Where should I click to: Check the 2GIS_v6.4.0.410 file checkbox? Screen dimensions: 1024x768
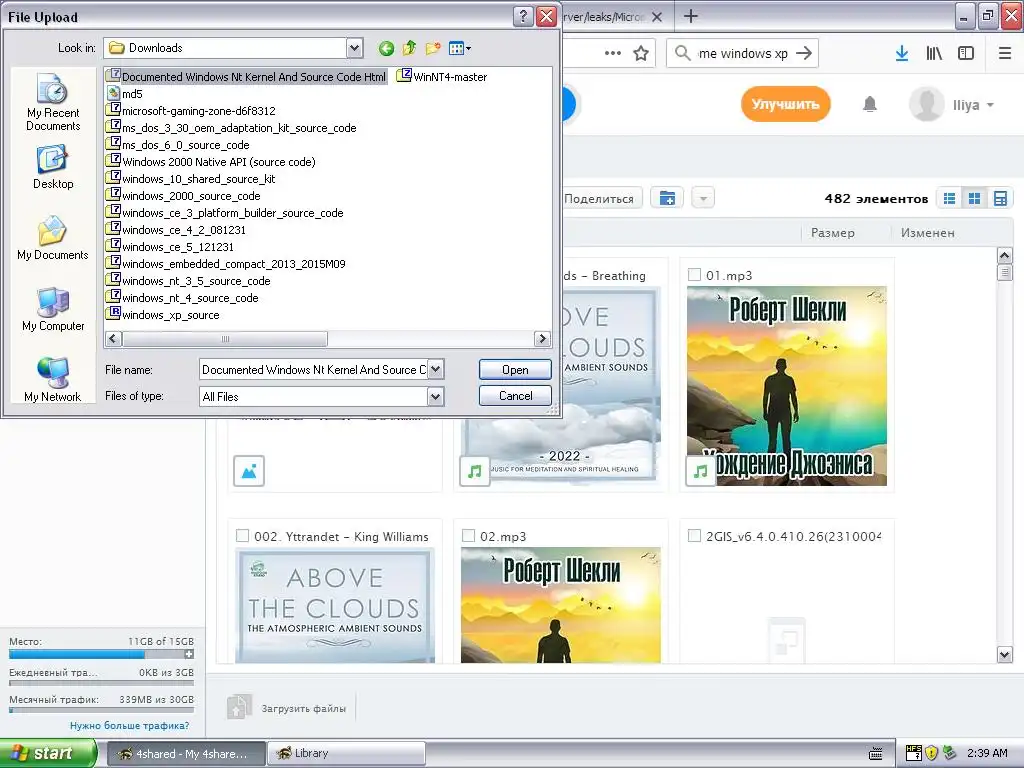[695, 536]
